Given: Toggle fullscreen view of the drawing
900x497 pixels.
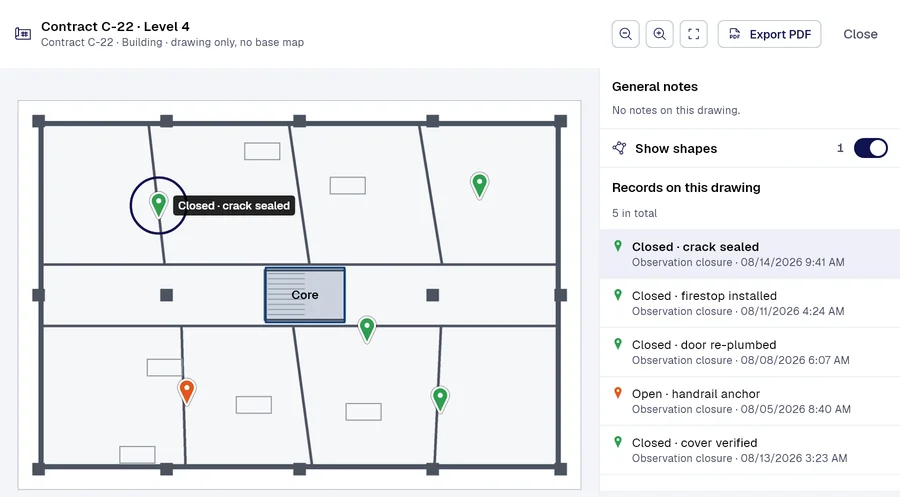Looking at the screenshot, I should pos(693,34).
